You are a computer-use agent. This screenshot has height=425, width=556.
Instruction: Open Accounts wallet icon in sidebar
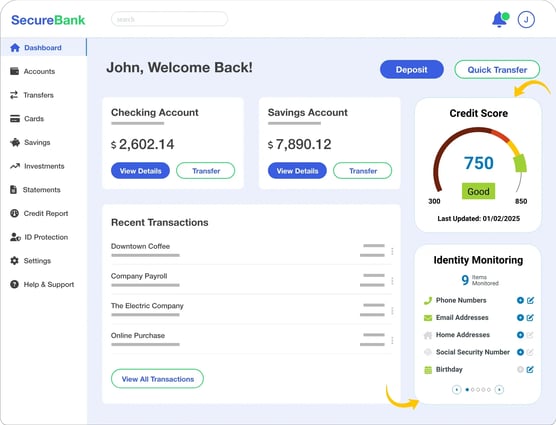click(x=15, y=71)
